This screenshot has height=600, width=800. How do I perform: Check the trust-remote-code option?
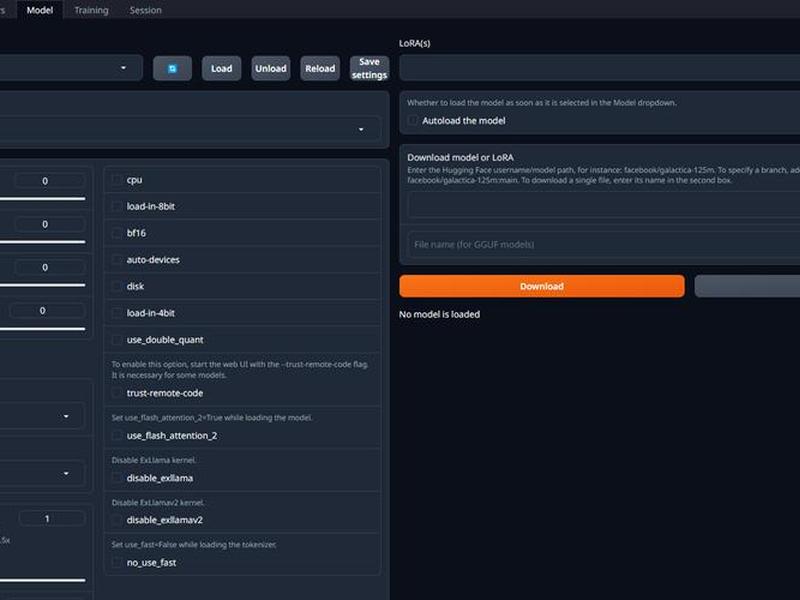pos(117,393)
